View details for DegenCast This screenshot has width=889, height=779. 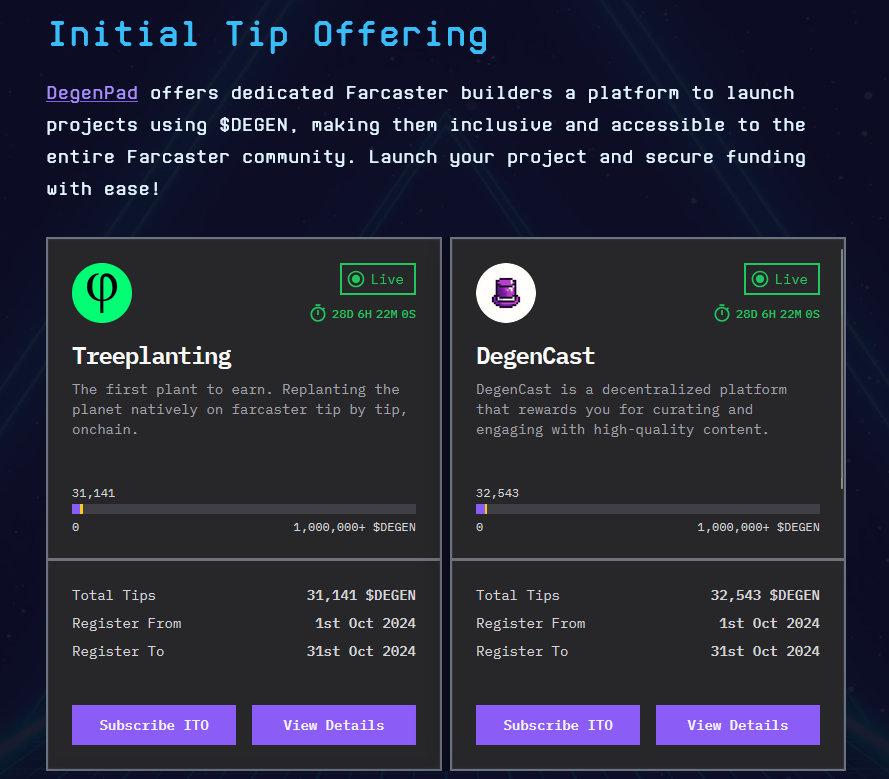click(738, 725)
